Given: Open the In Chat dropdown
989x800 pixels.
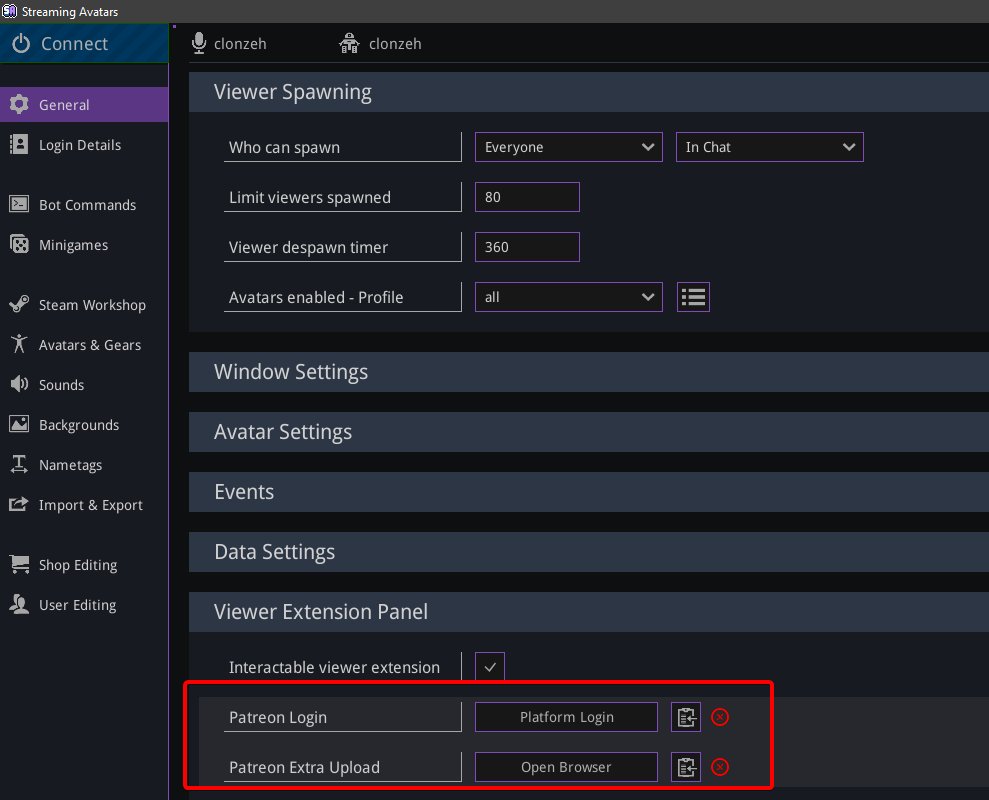Looking at the screenshot, I should (770, 147).
